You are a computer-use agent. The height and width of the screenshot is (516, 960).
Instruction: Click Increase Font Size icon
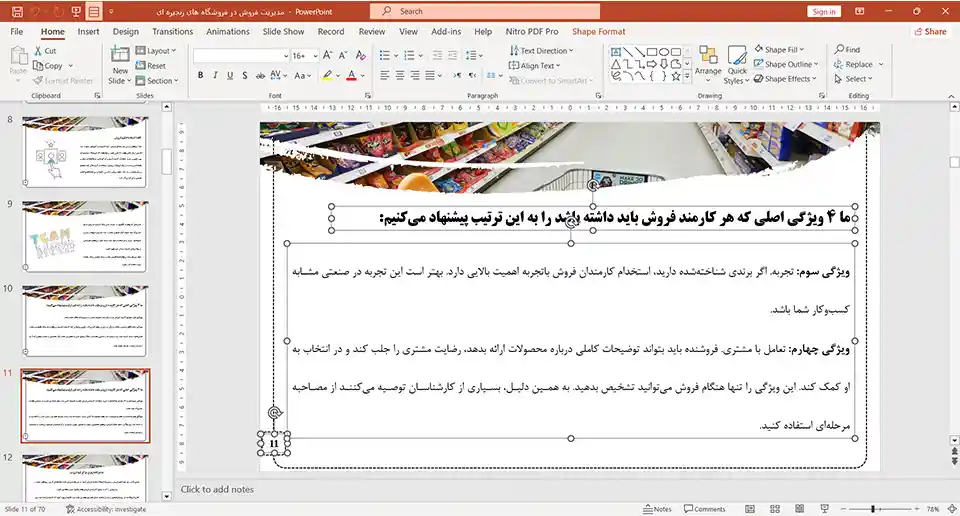[328, 55]
